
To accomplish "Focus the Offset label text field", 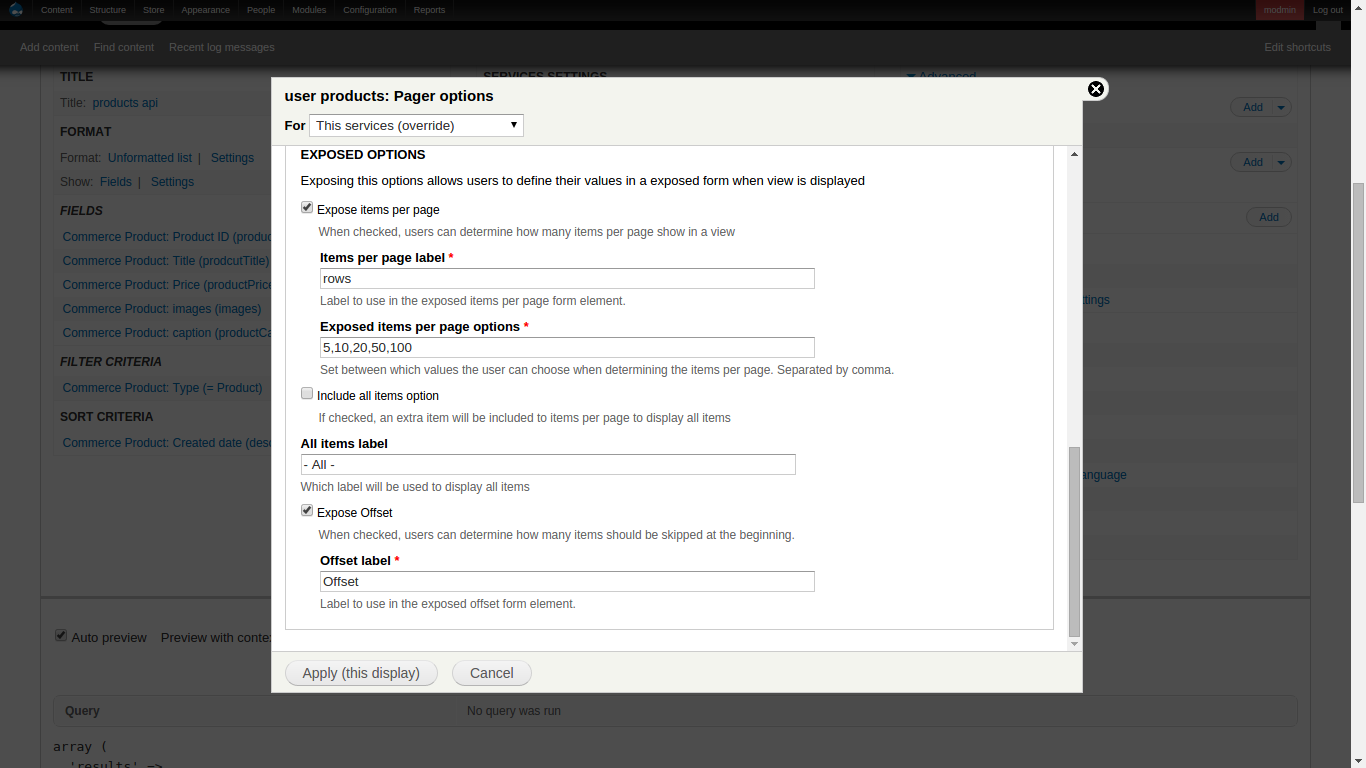I will pos(567,581).
